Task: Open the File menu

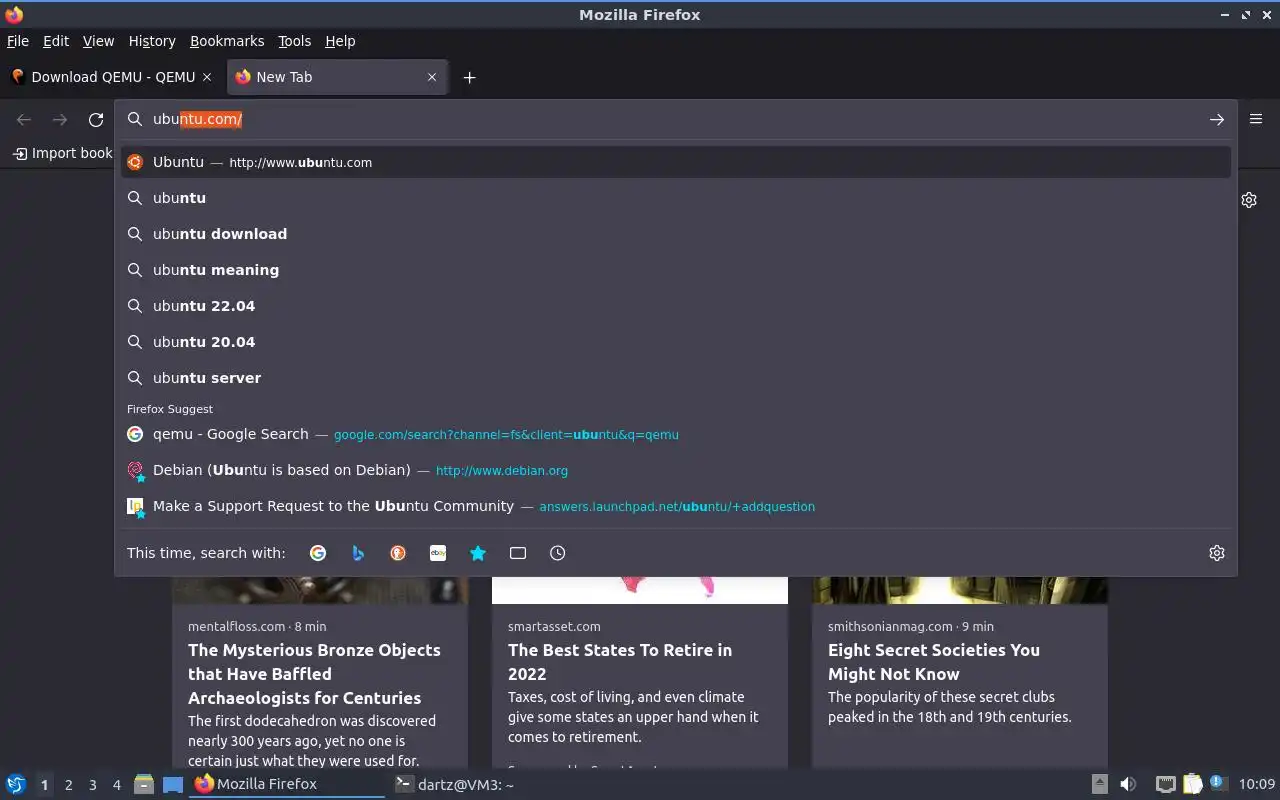Action: (x=18, y=41)
